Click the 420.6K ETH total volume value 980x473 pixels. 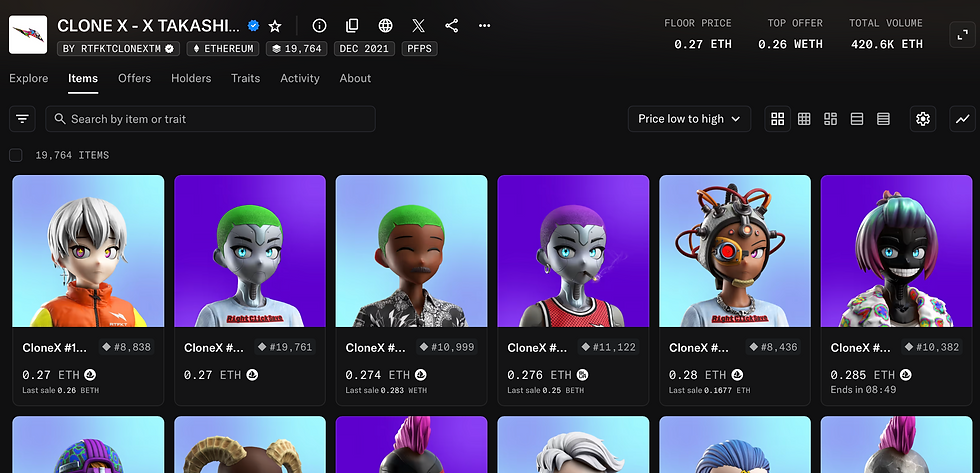(886, 44)
